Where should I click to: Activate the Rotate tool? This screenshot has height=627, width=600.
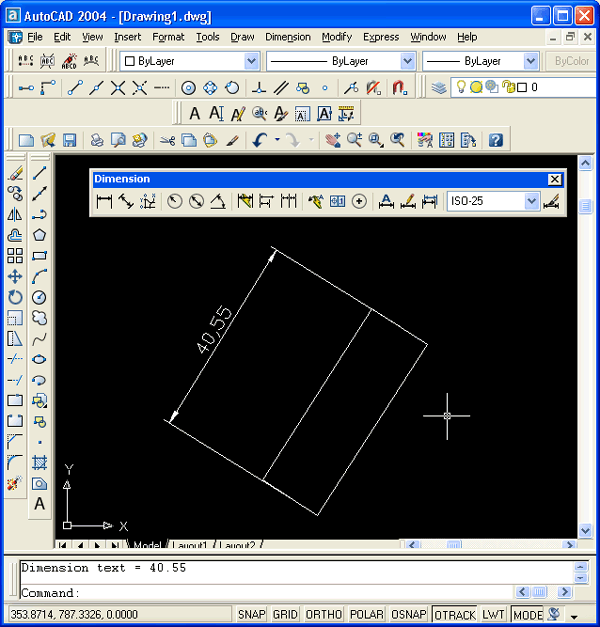pos(15,297)
